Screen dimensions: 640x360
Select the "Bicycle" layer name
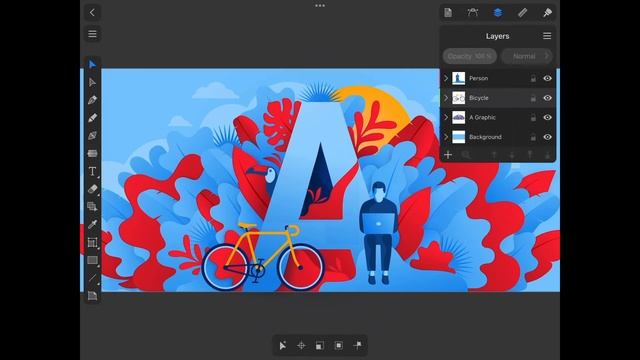click(479, 98)
